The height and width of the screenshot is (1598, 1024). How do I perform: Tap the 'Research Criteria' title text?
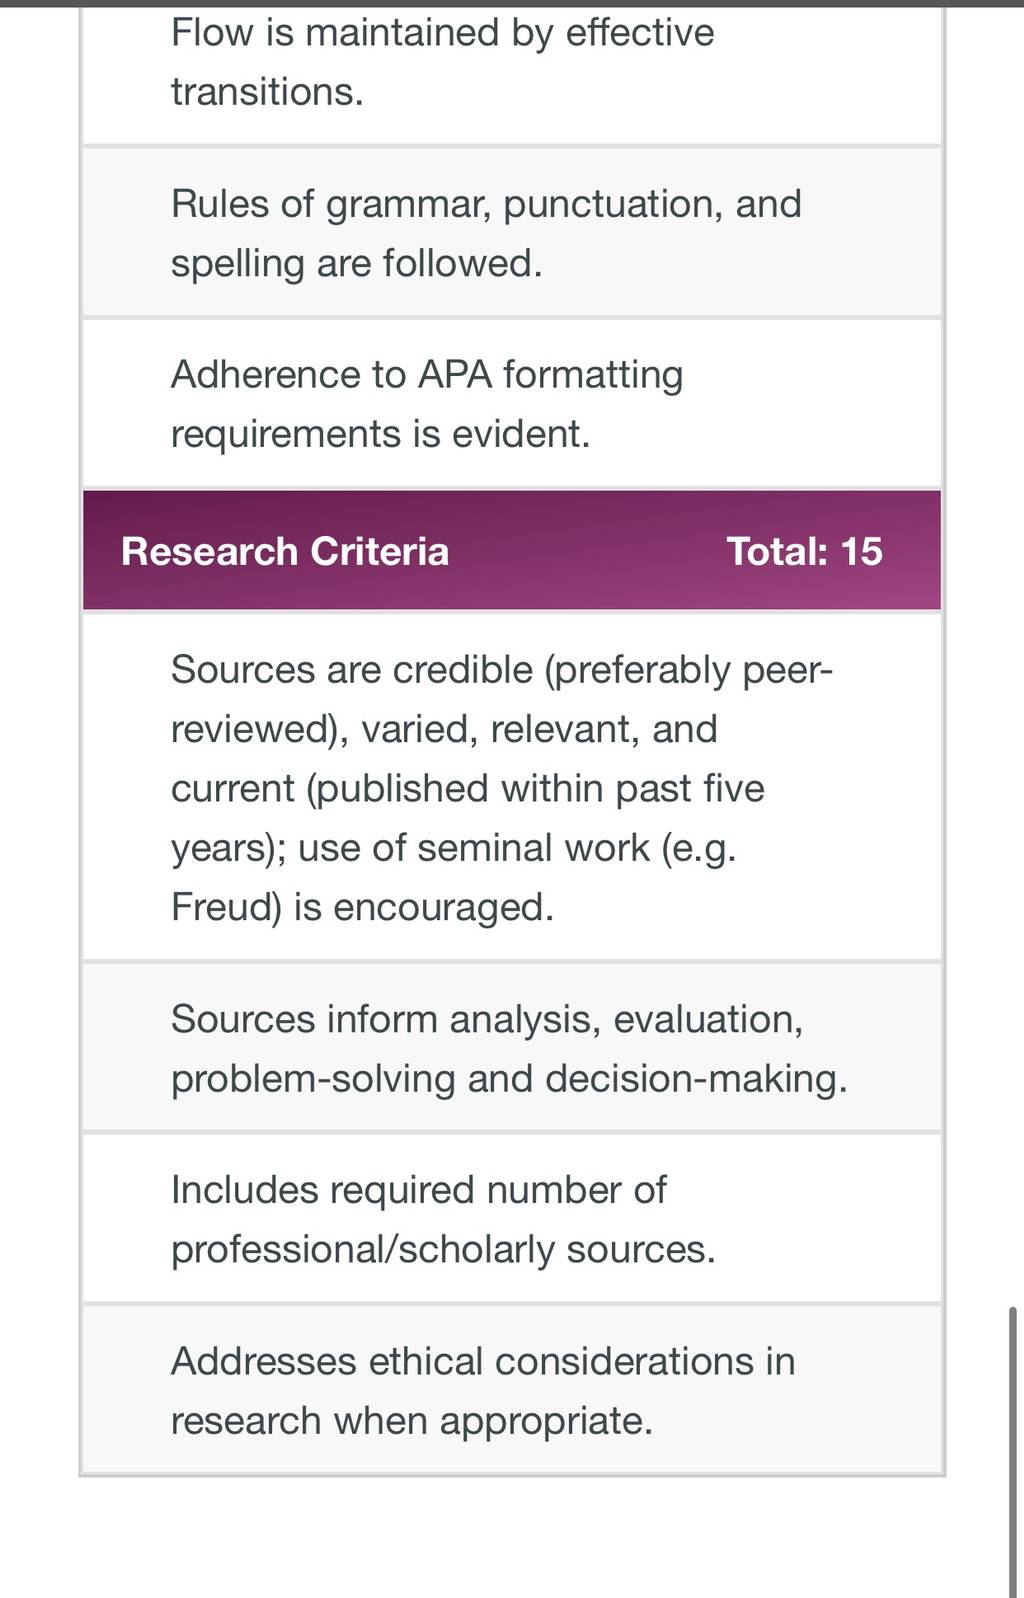point(285,551)
